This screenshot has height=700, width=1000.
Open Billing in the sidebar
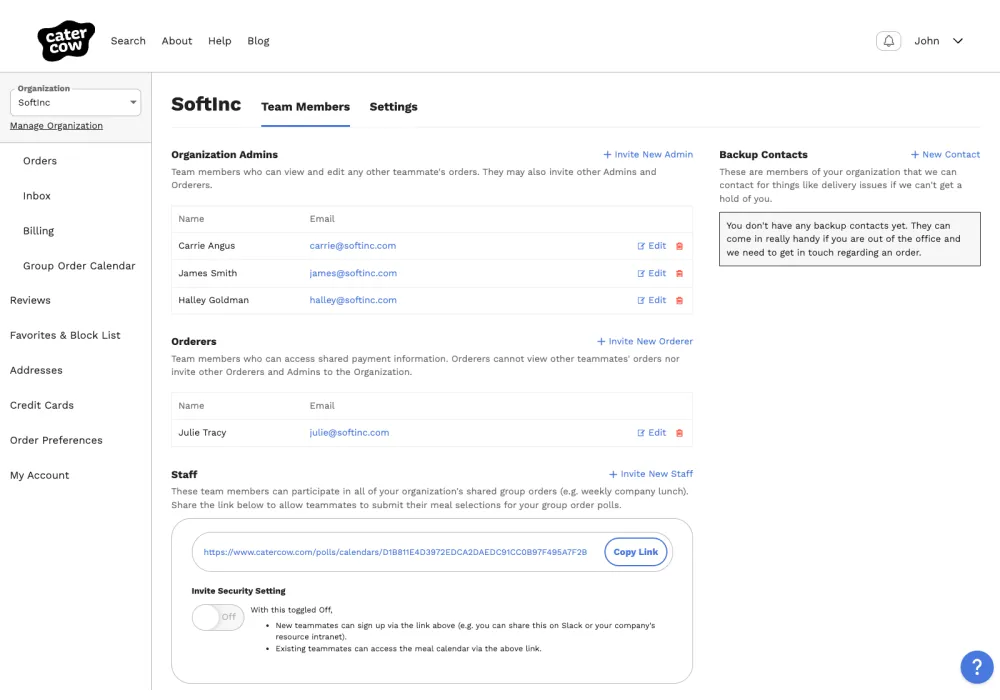point(39,231)
